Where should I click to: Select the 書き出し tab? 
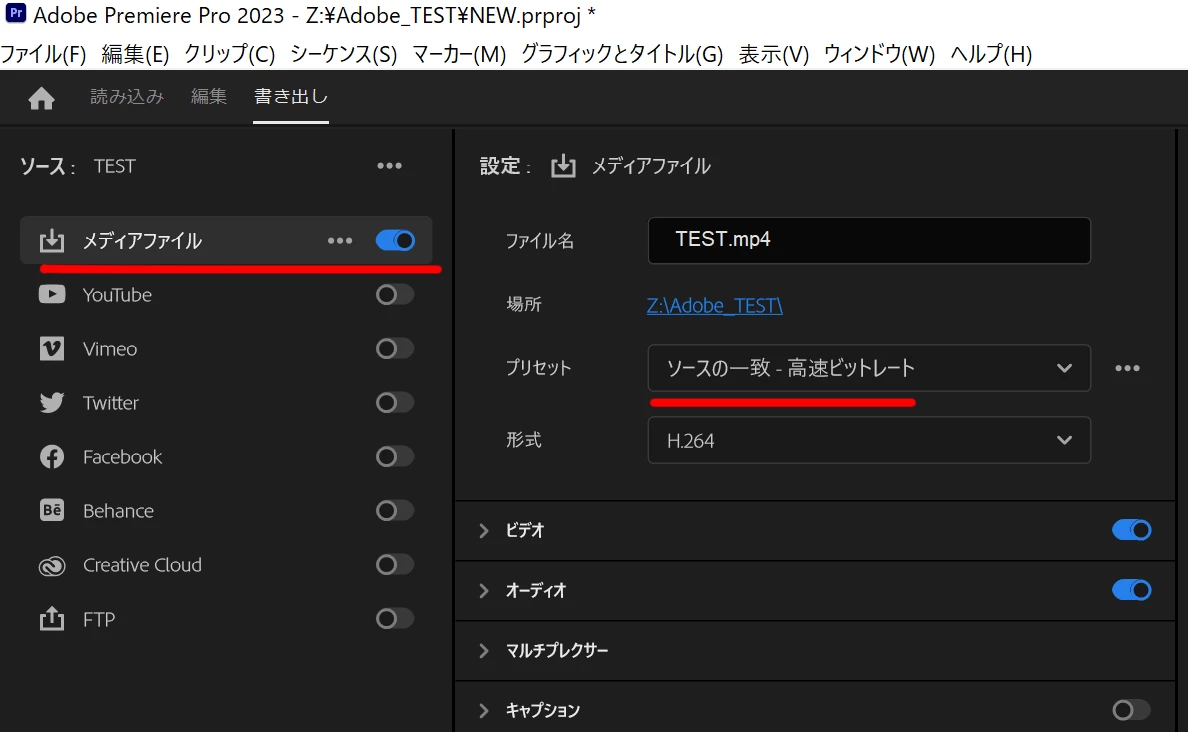291,97
